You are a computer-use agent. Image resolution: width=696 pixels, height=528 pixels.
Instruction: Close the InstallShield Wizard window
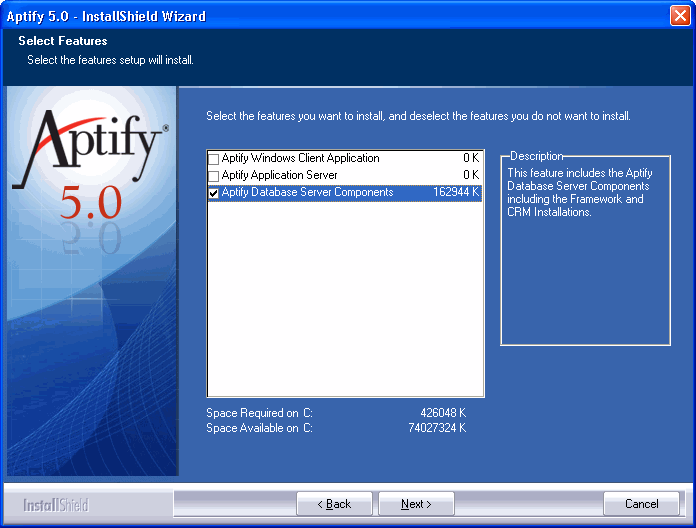[680, 16]
